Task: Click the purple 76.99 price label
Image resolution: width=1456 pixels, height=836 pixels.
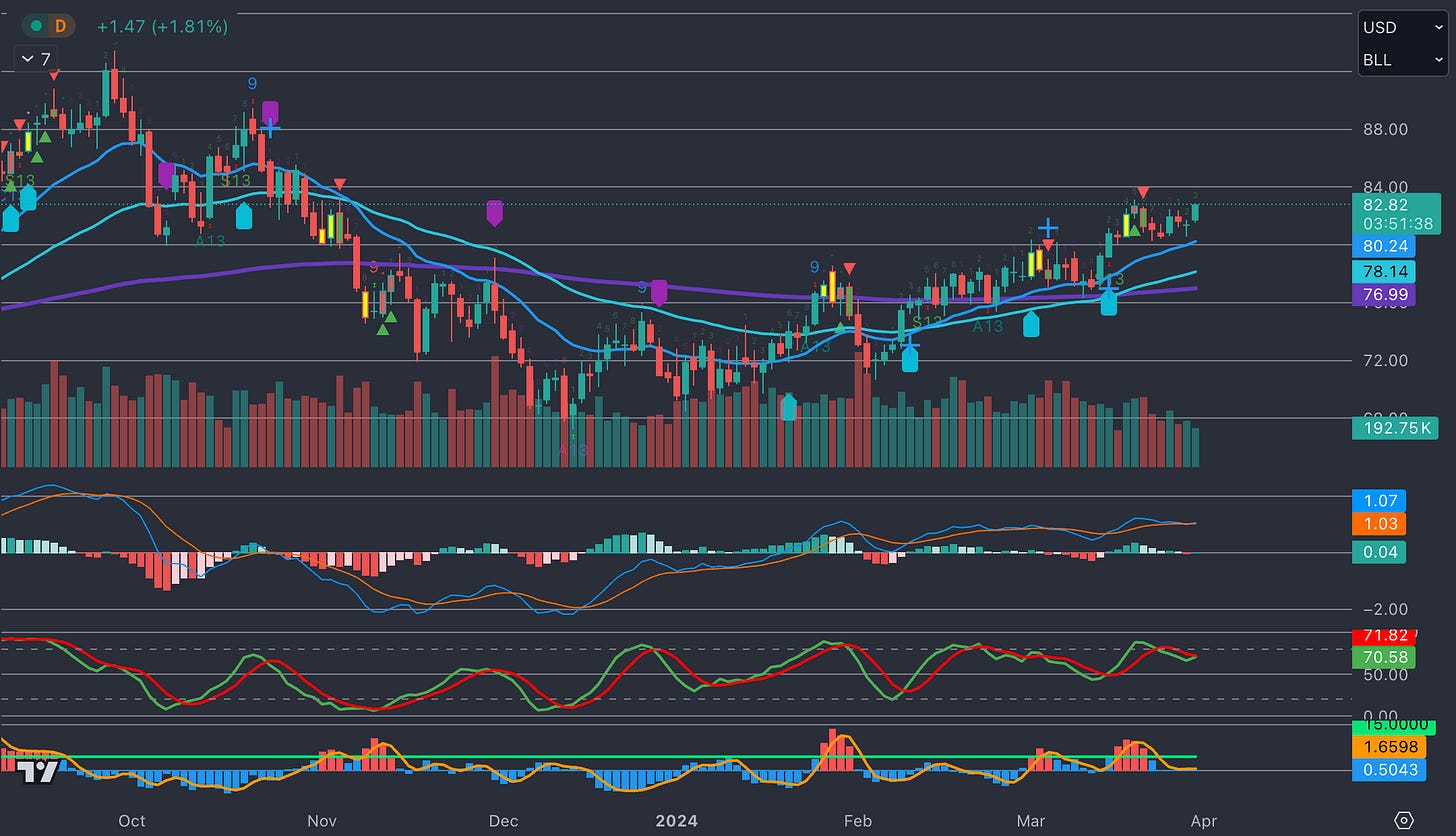Action: click(x=1383, y=295)
